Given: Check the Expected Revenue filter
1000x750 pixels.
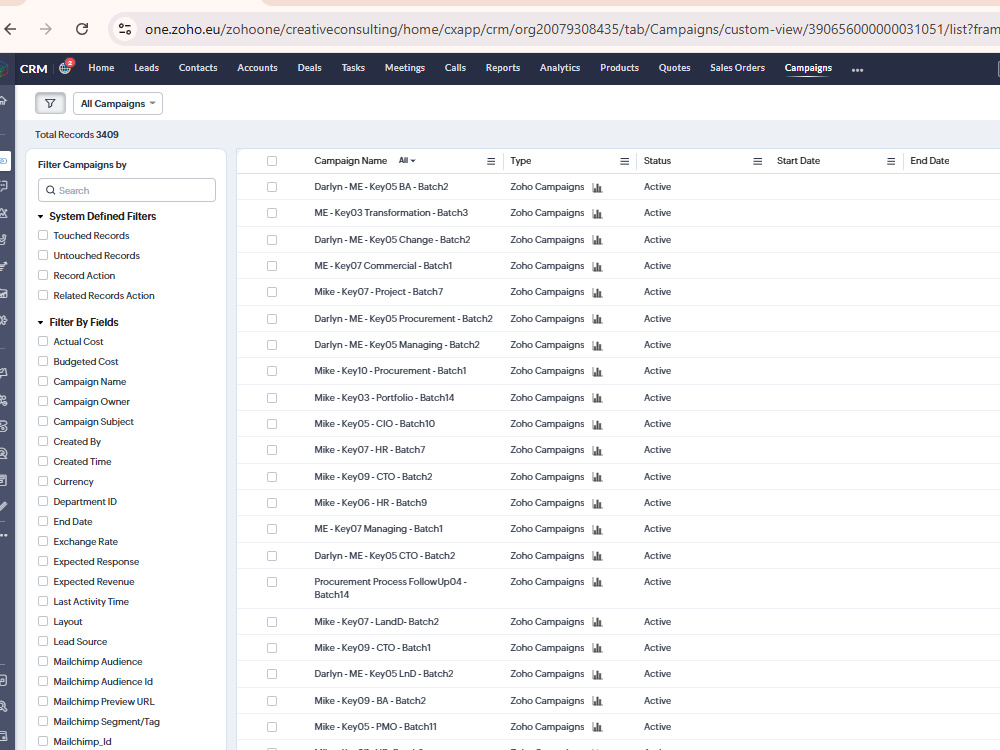Looking at the screenshot, I should pos(43,581).
